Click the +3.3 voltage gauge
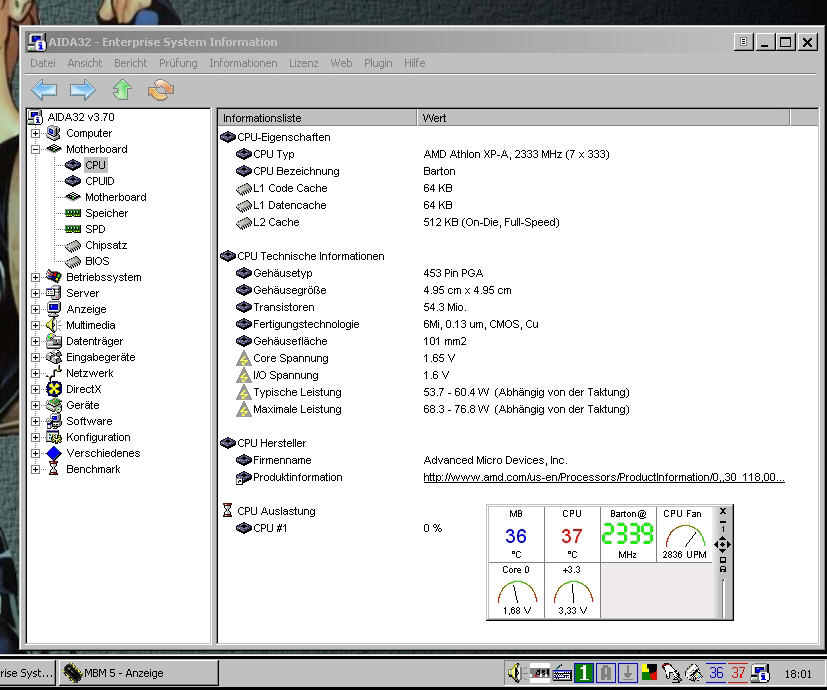Viewport: 827px width, 690px height. click(572, 590)
